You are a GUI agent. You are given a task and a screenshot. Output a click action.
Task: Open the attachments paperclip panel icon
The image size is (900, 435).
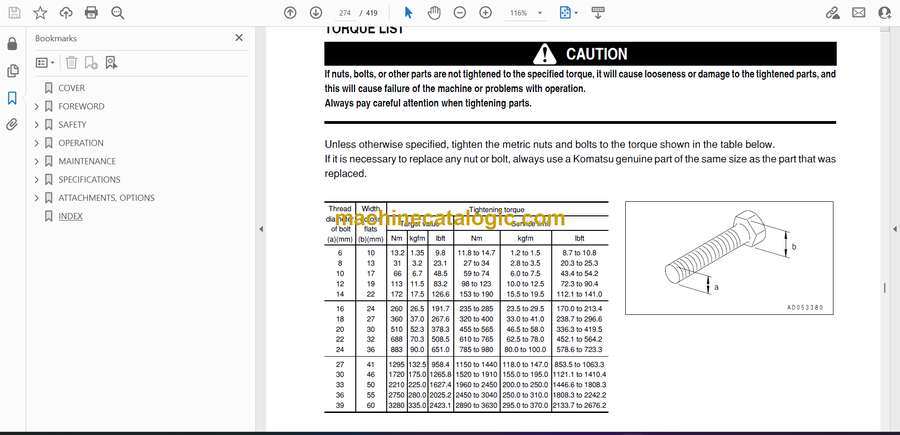tap(13, 125)
